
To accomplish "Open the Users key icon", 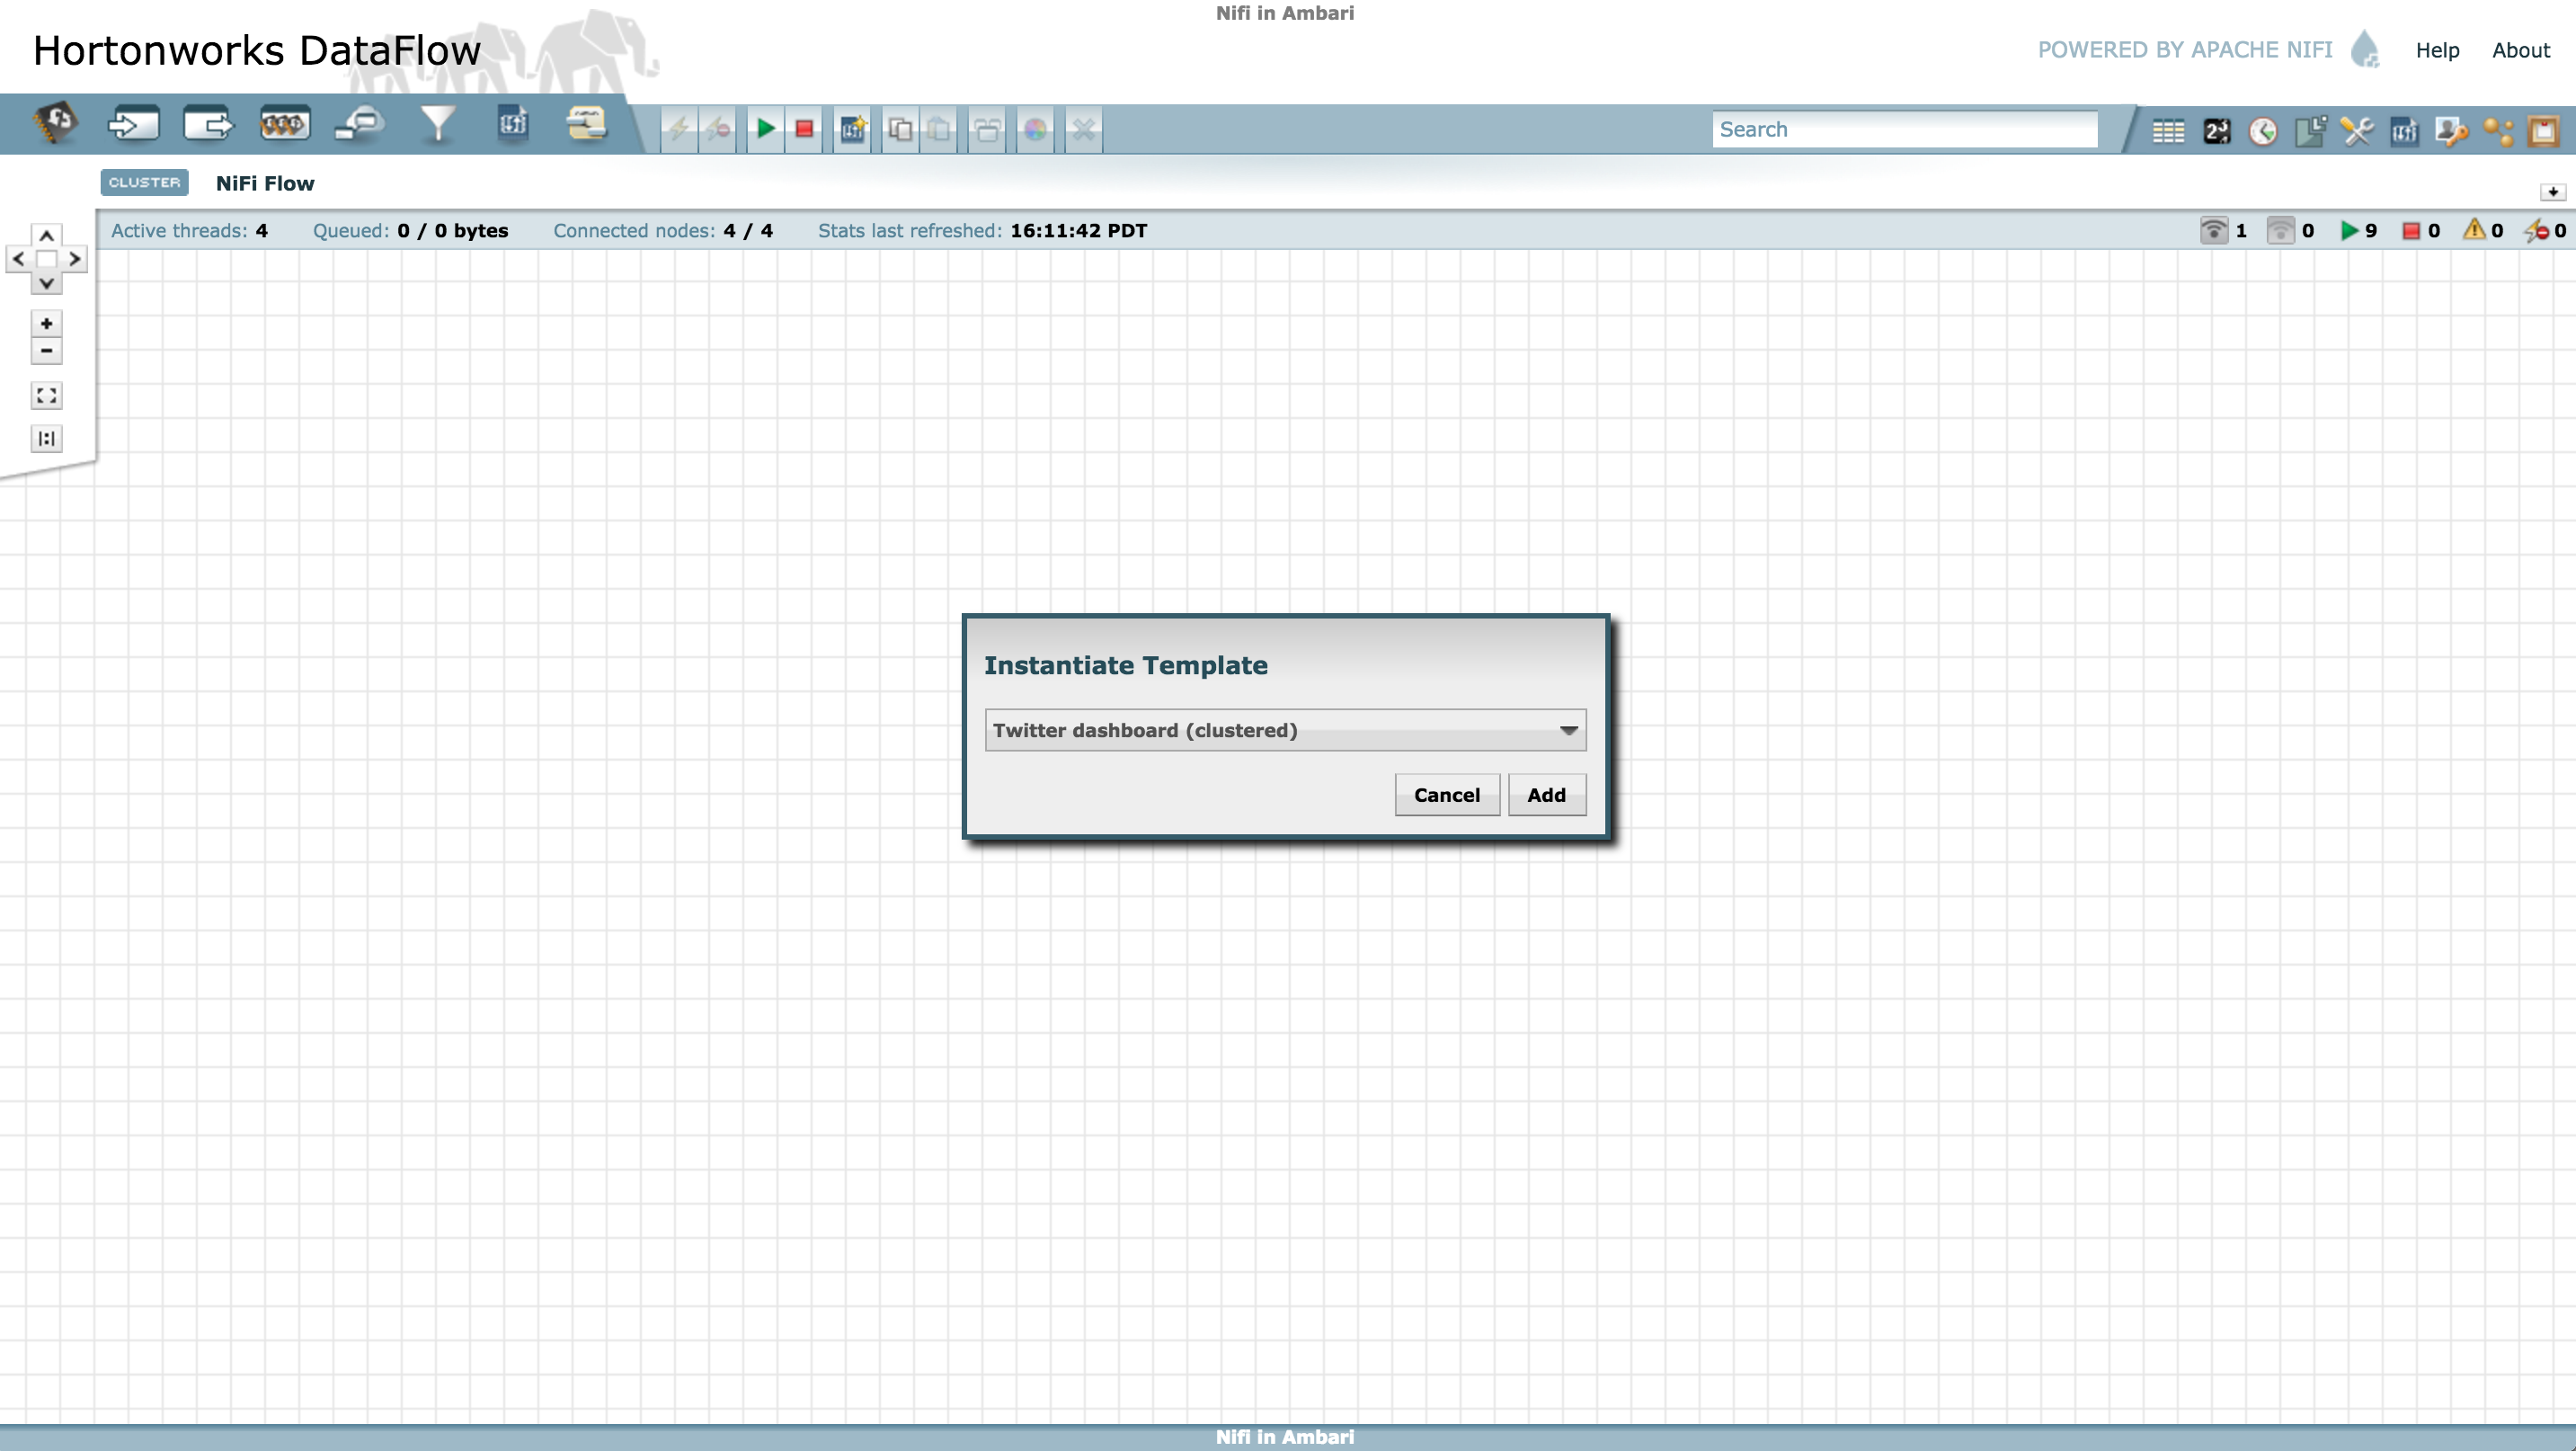I will point(2450,131).
